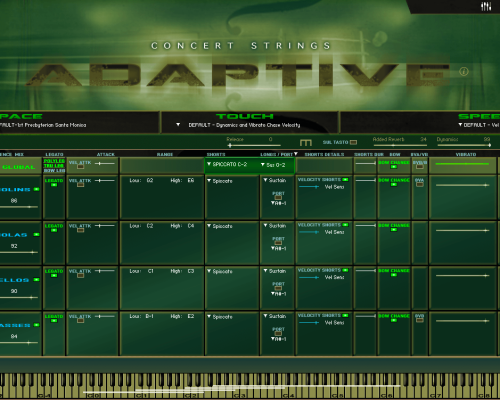Adjust the Release slider
This screenshot has height=400, width=500.
coord(254,145)
